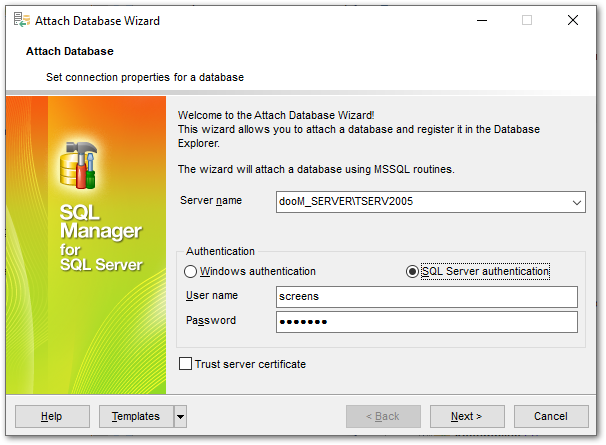Click the Templates button
Image resolution: width=606 pixels, height=445 pixels.
pos(136,416)
